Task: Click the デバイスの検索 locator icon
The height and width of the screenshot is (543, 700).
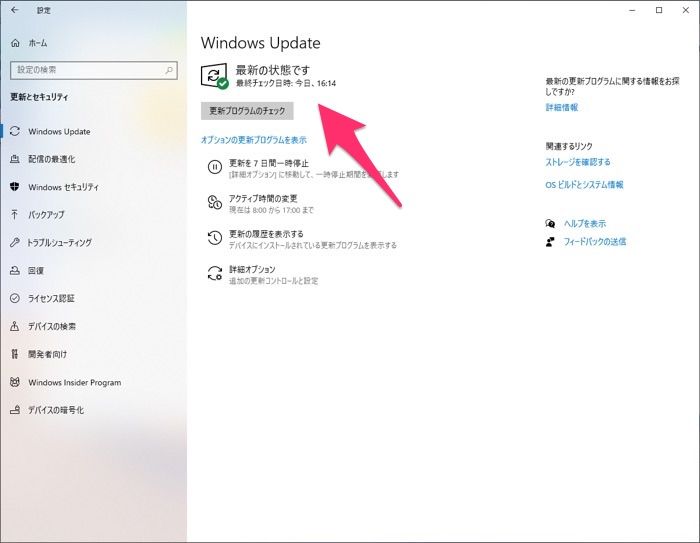Action: click(x=15, y=326)
